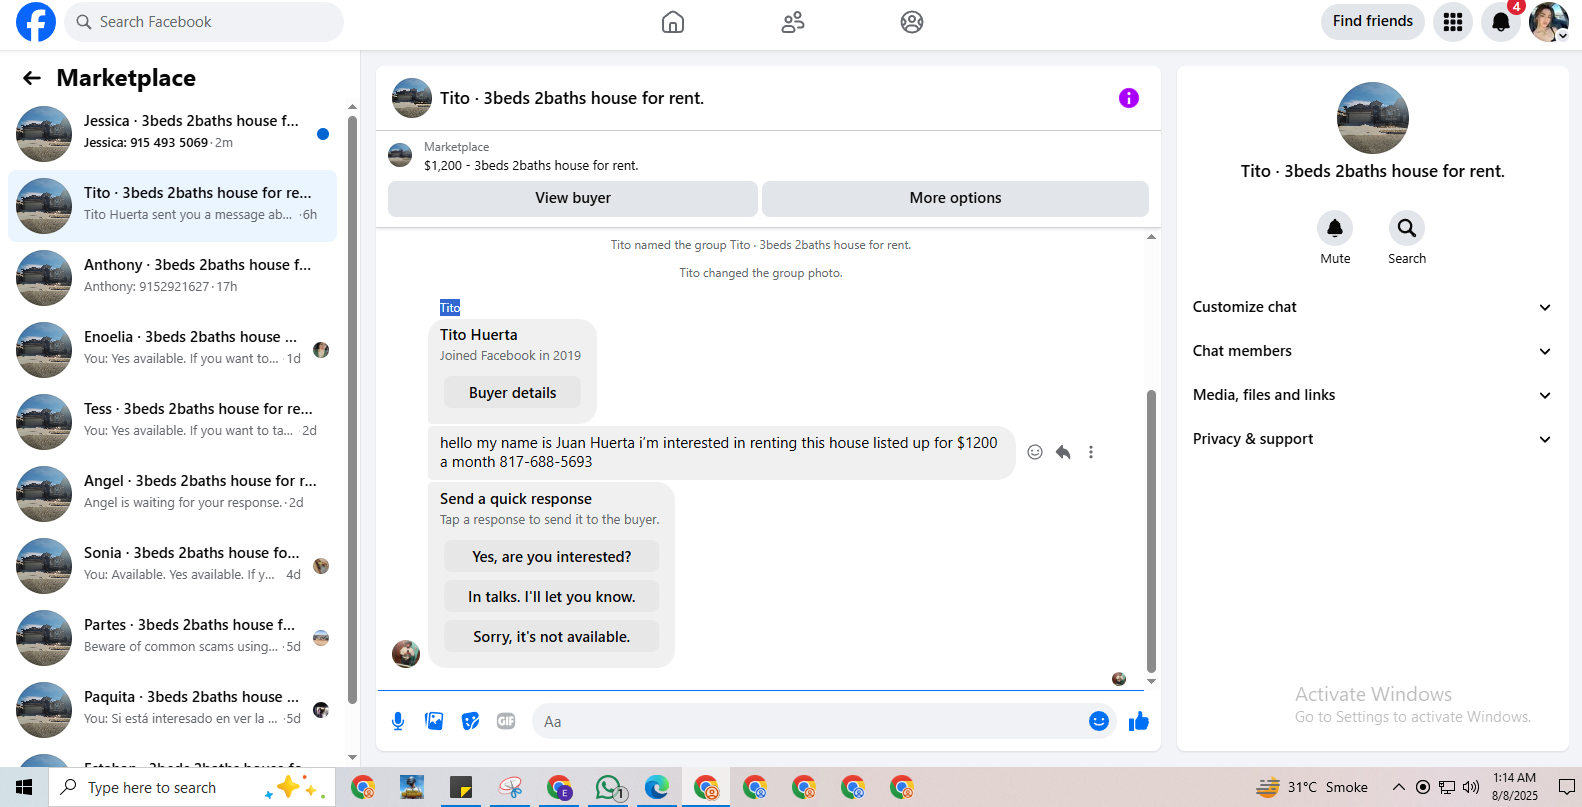Search in conversation using magnifier icon

[1407, 228]
